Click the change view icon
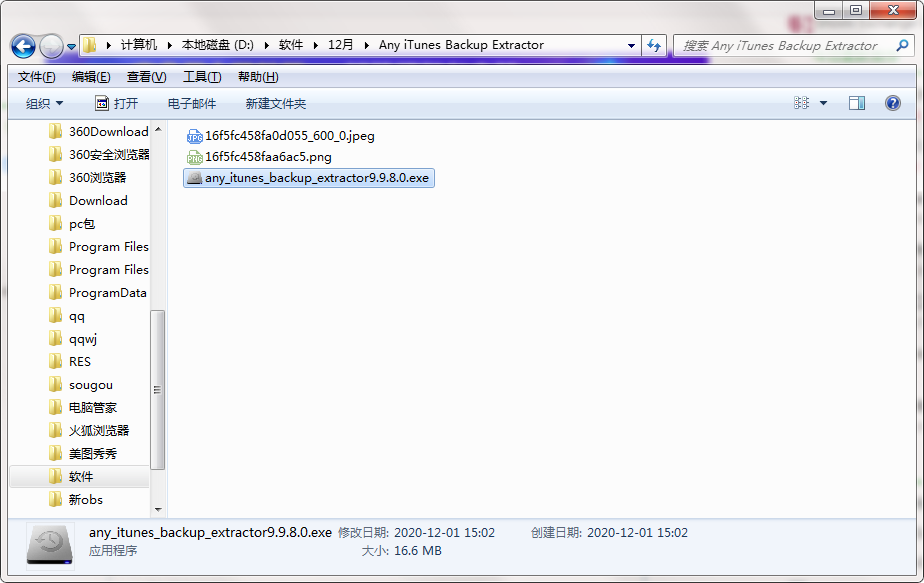 801,103
